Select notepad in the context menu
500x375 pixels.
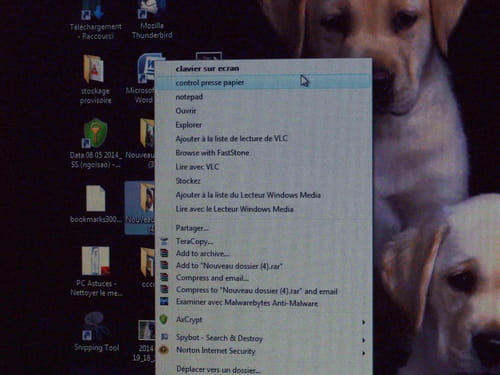pyautogui.click(x=263, y=97)
